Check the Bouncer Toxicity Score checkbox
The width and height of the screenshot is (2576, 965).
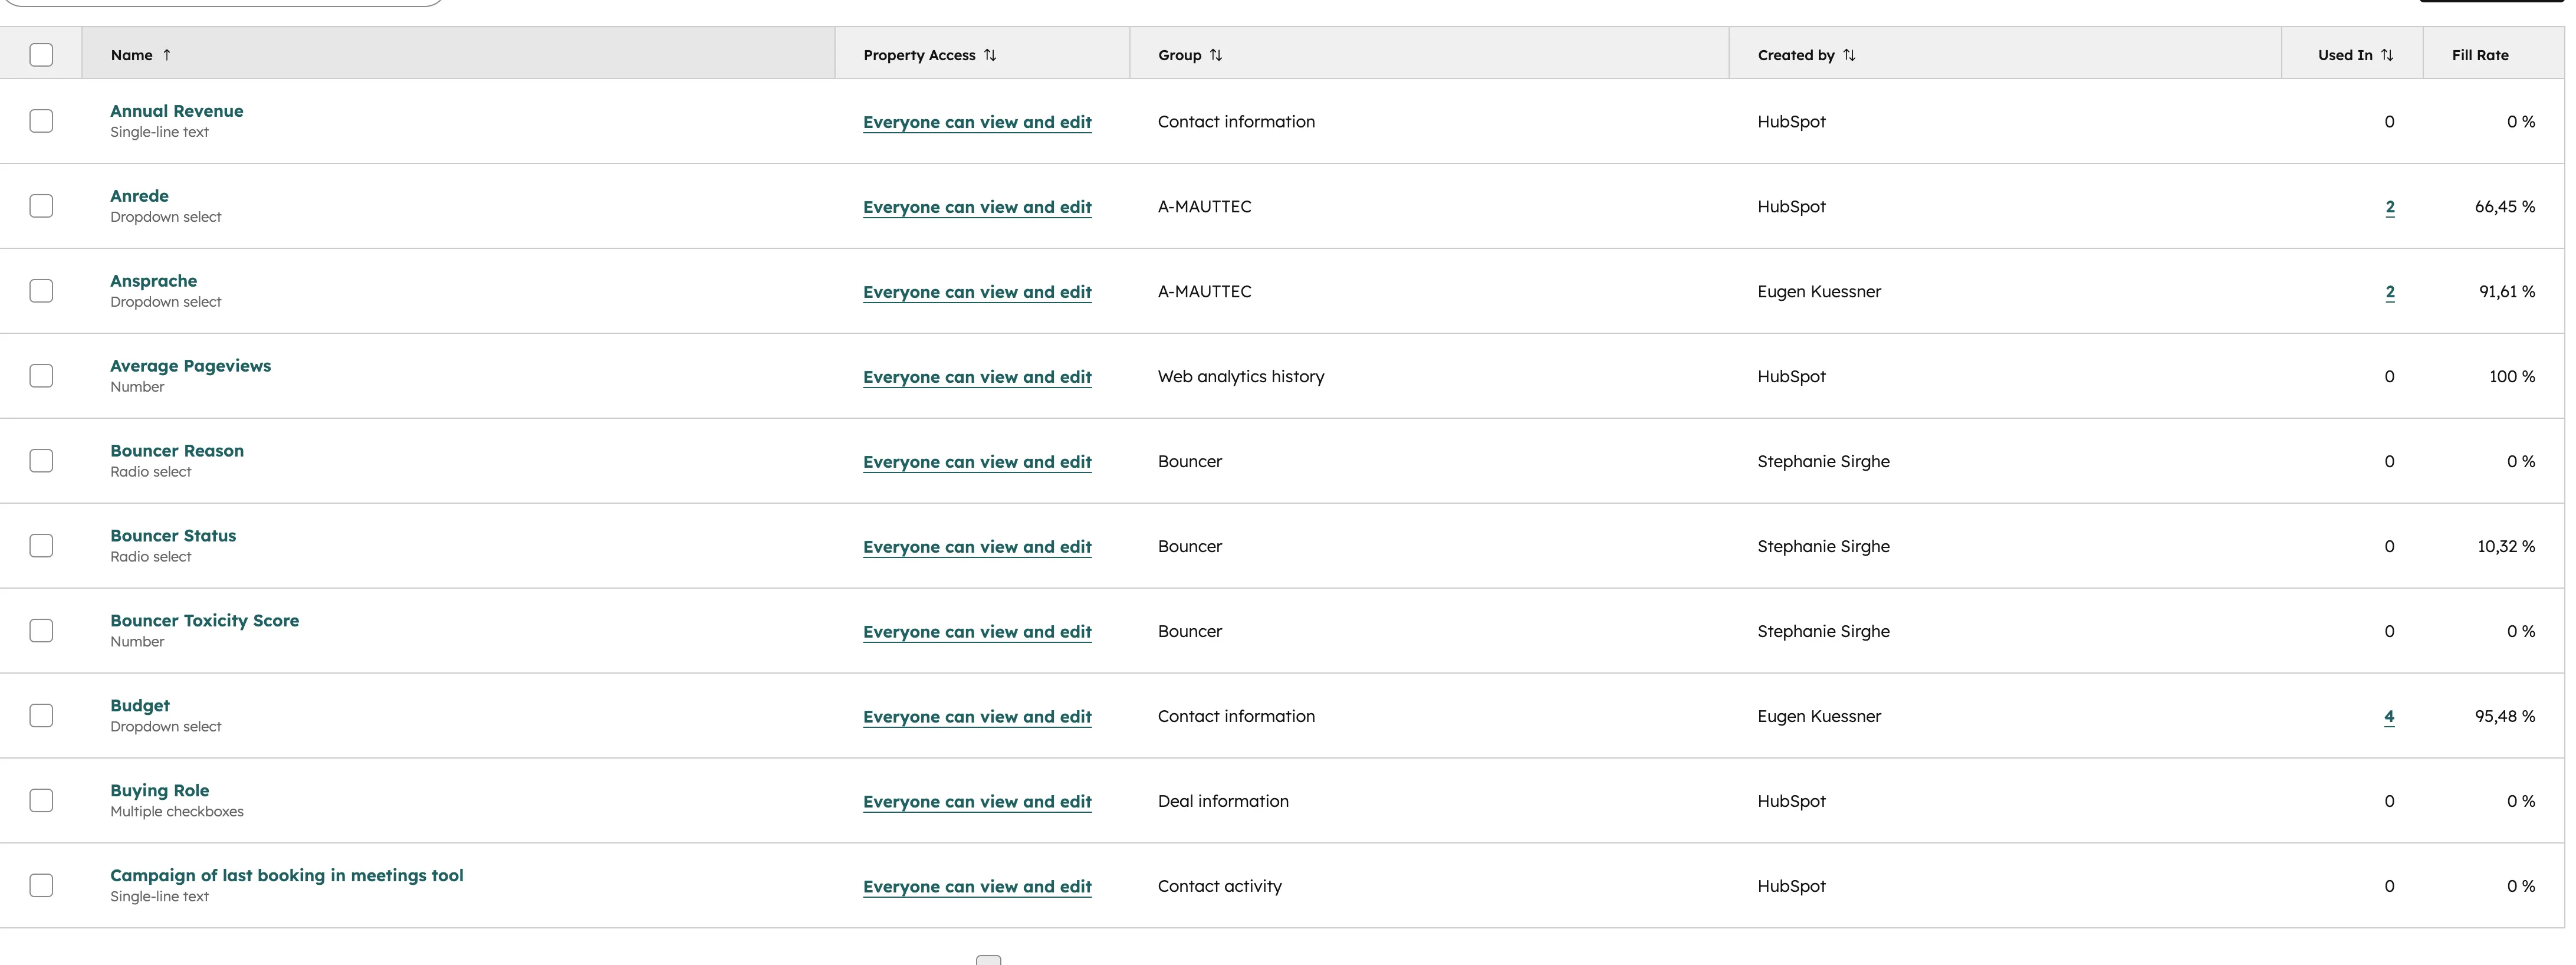tap(41, 630)
